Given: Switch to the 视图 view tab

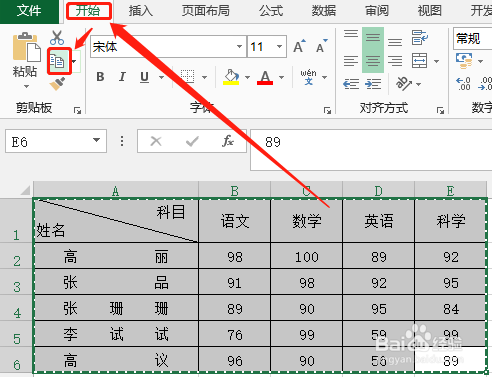Looking at the screenshot, I should [430, 11].
